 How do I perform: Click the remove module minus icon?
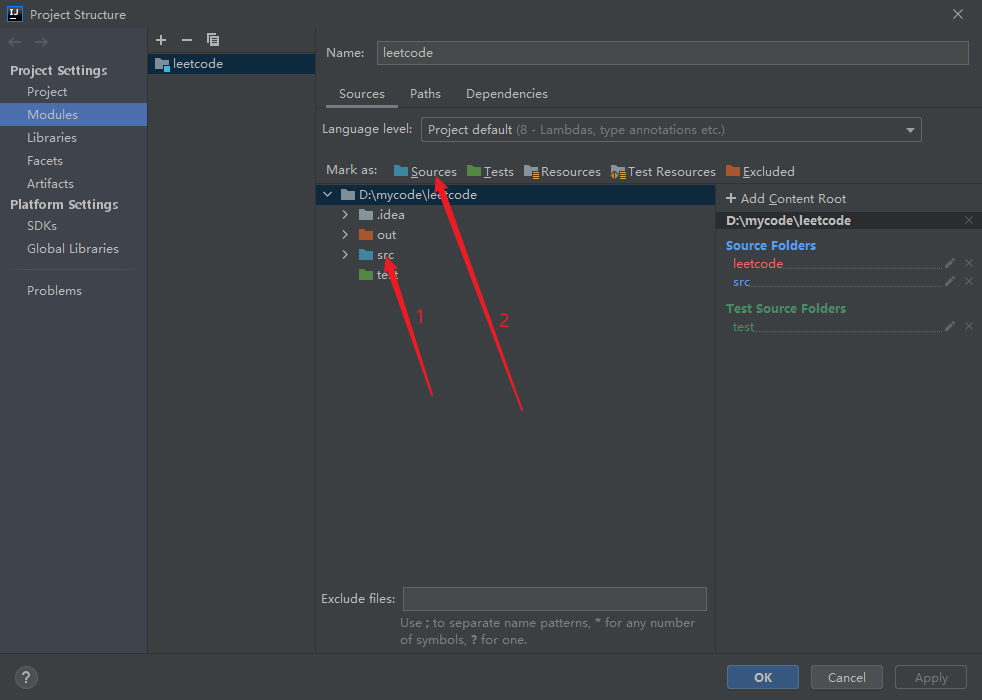click(x=186, y=40)
